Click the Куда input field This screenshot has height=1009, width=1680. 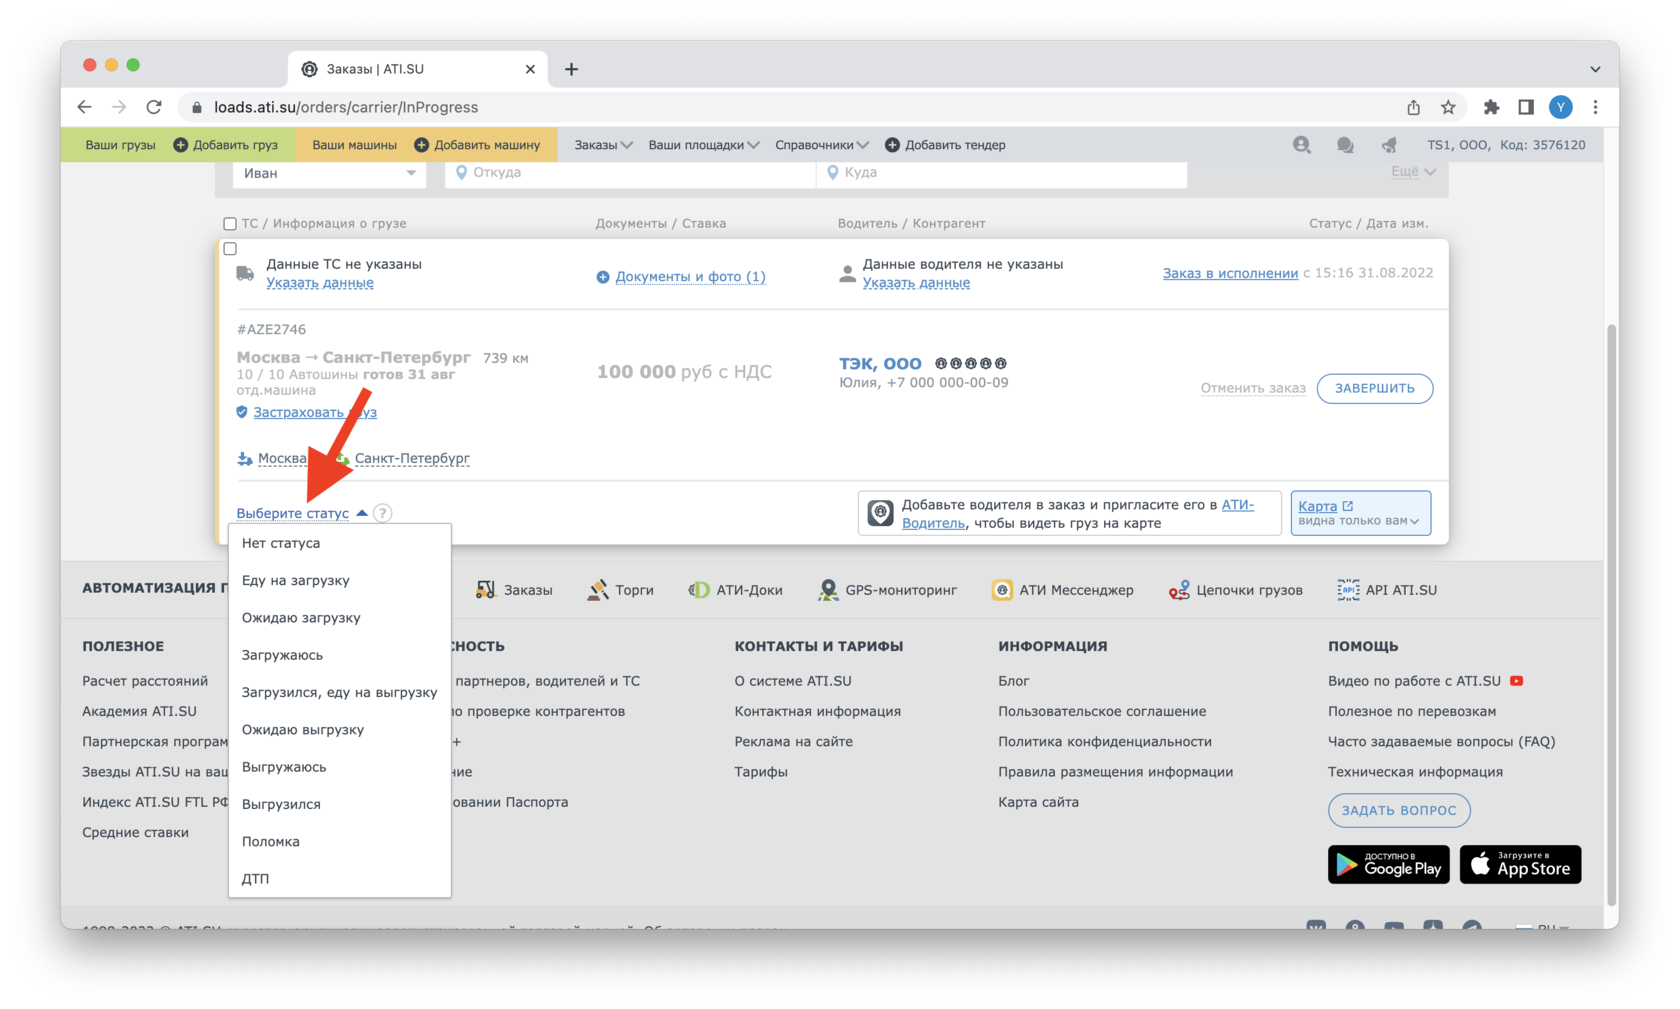(1002, 173)
